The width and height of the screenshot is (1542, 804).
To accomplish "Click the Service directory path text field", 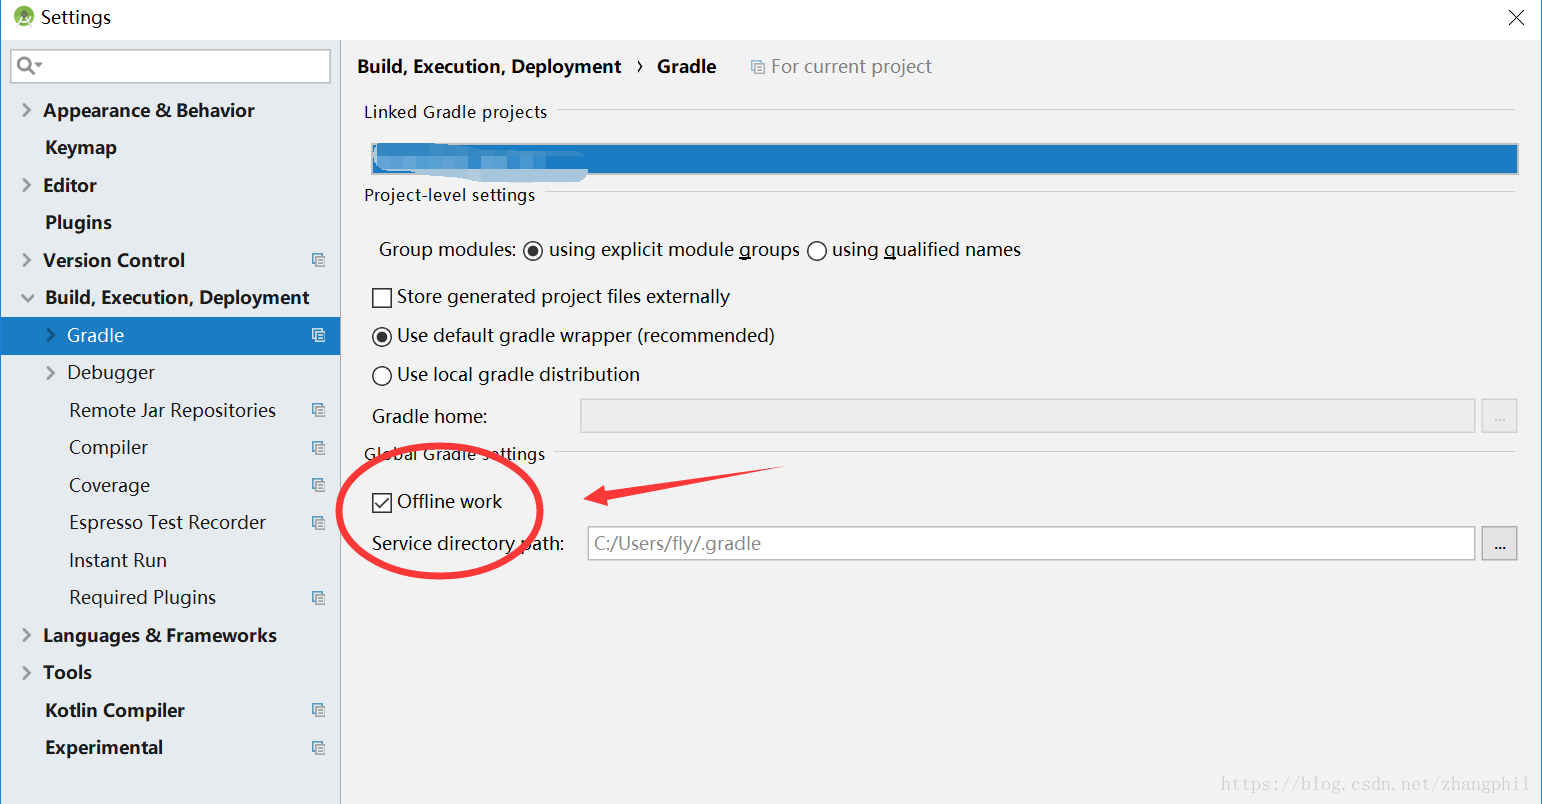I will tap(1031, 543).
